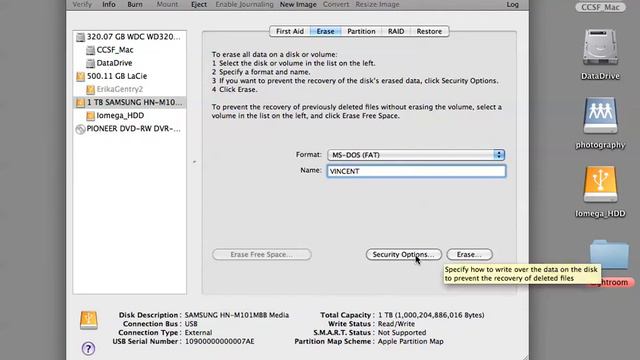640x360 pixels.
Task: Click the SAMSUNG HN-M101MBB Media description text
Action: (237, 315)
